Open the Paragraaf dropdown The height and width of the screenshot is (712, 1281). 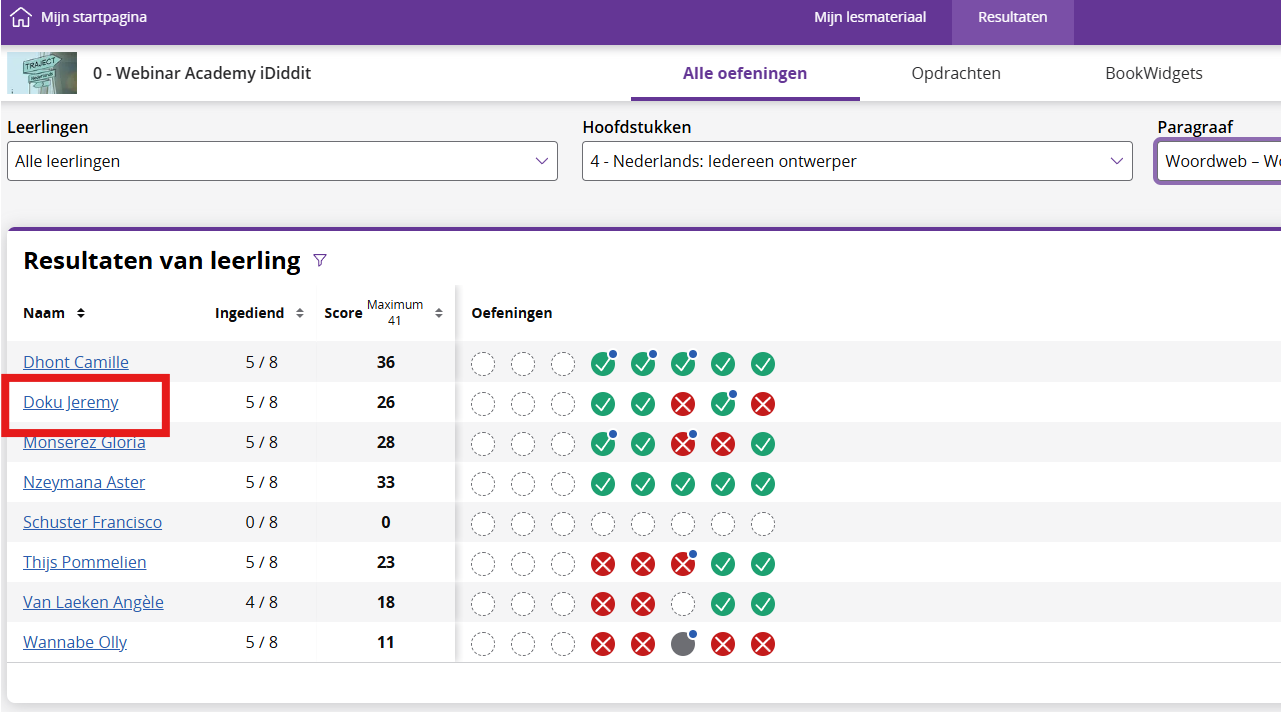(1218, 161)
